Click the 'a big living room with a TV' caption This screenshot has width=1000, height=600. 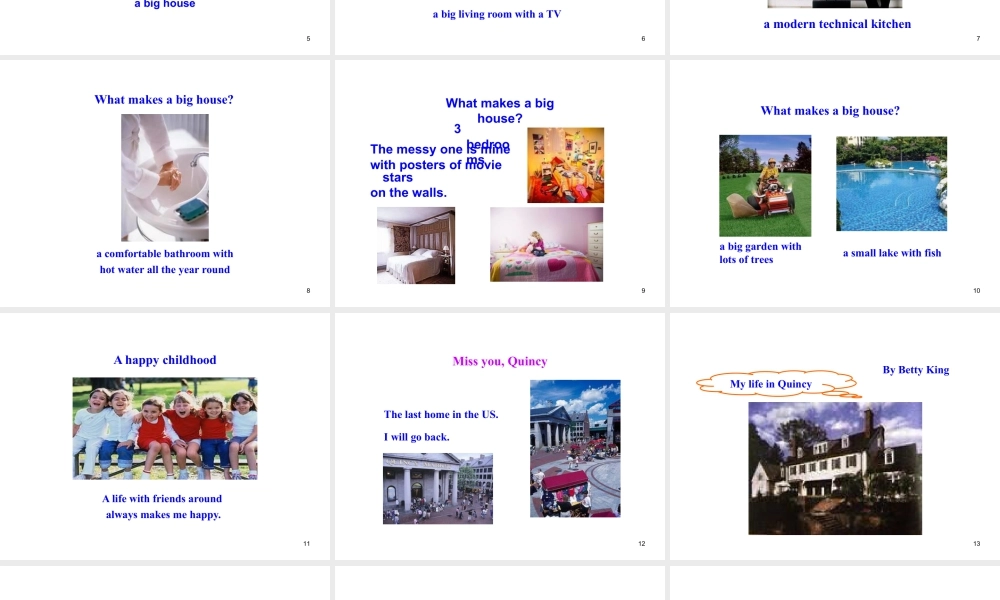click(x=496, y=14)
